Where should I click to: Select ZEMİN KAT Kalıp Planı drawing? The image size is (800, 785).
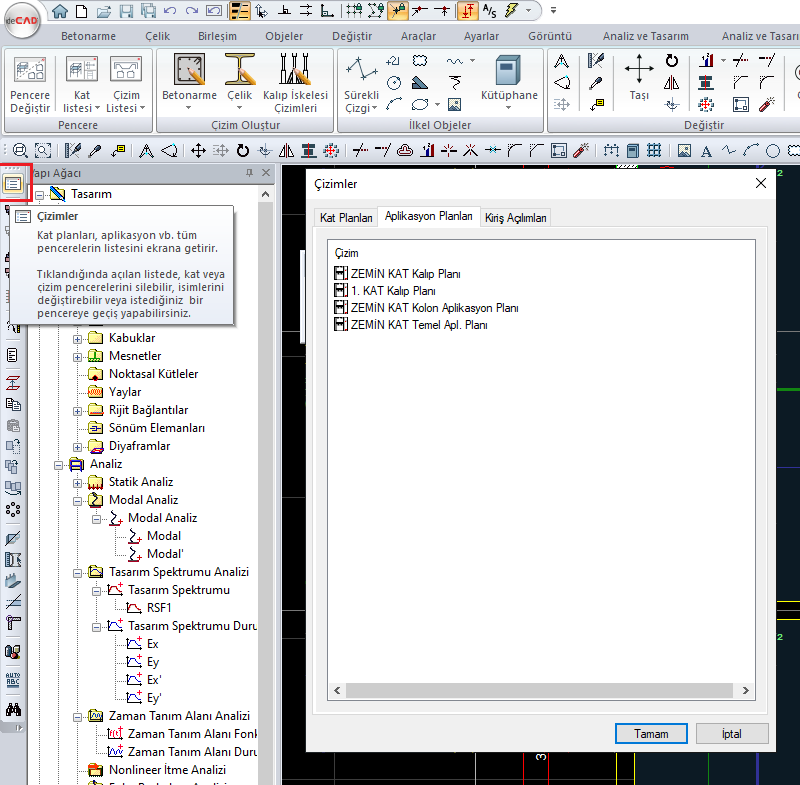point(397,273)
